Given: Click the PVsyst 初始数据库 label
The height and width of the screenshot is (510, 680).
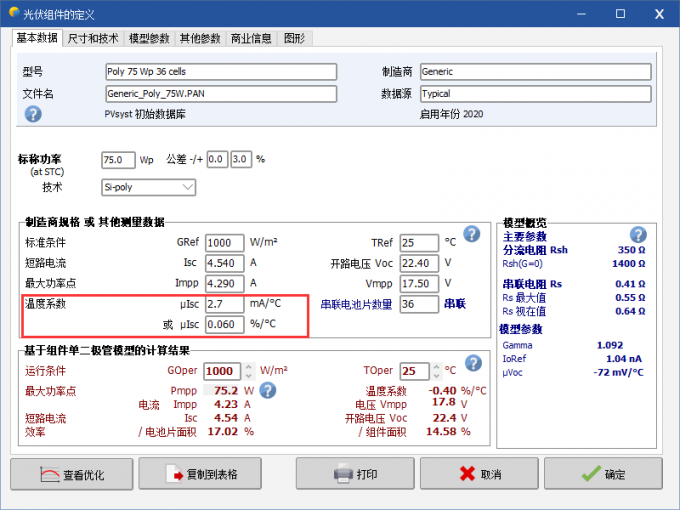Looking at the screenshot, I should coord(145,114).
